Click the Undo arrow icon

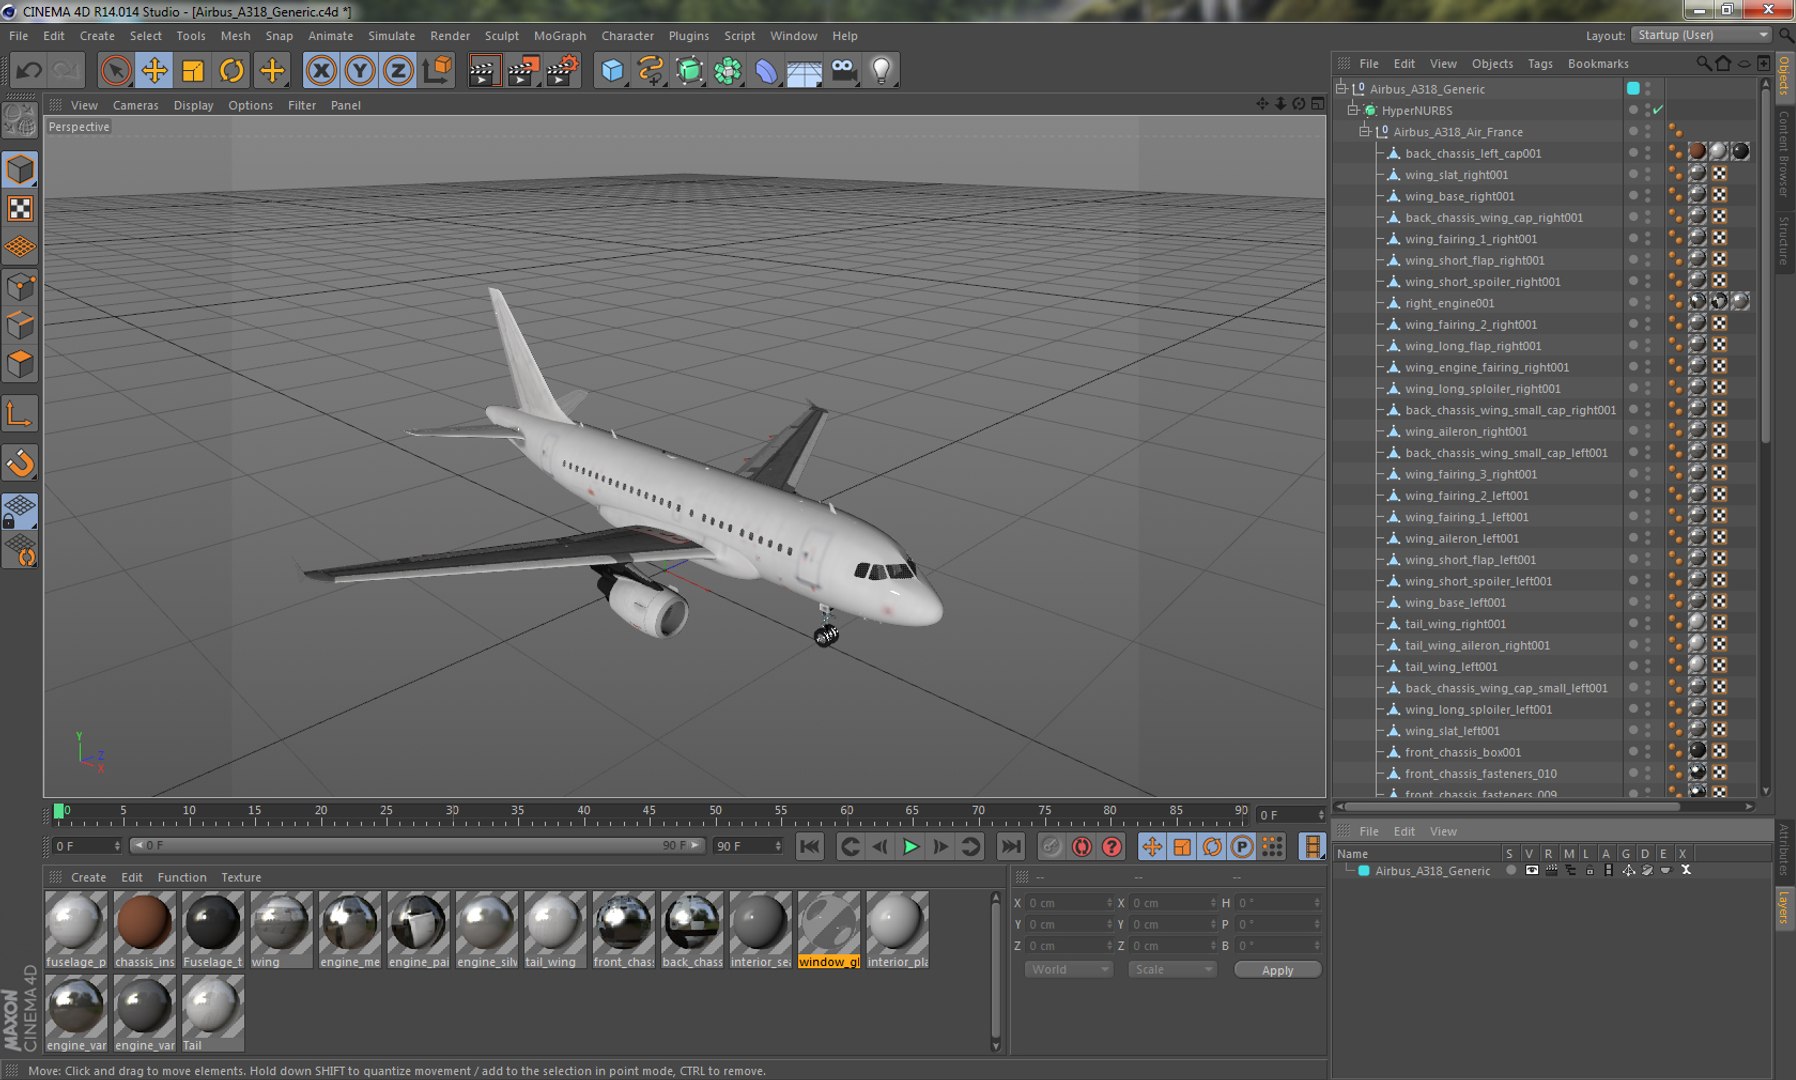point(28,70)
